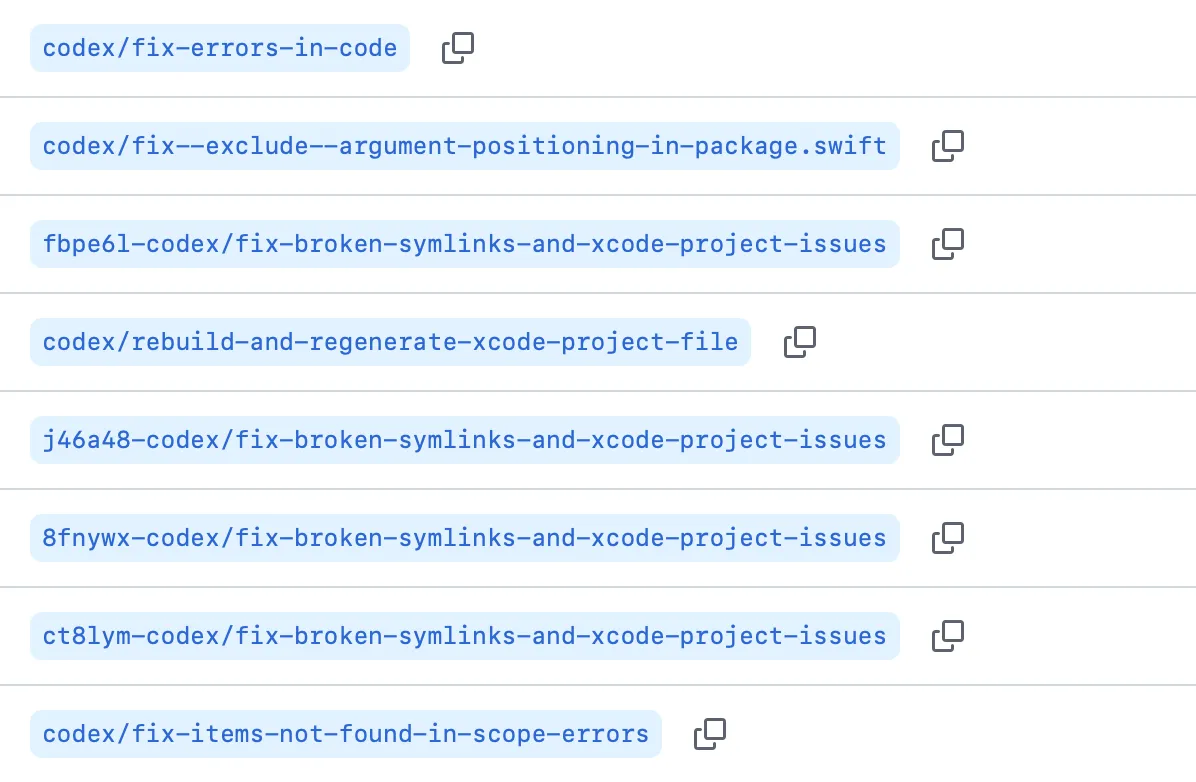Copy the rebuild-and-regenerate-xcode-project-file branch name
The height and width of the screenshot is (782, 1196).
click(799, 342)
